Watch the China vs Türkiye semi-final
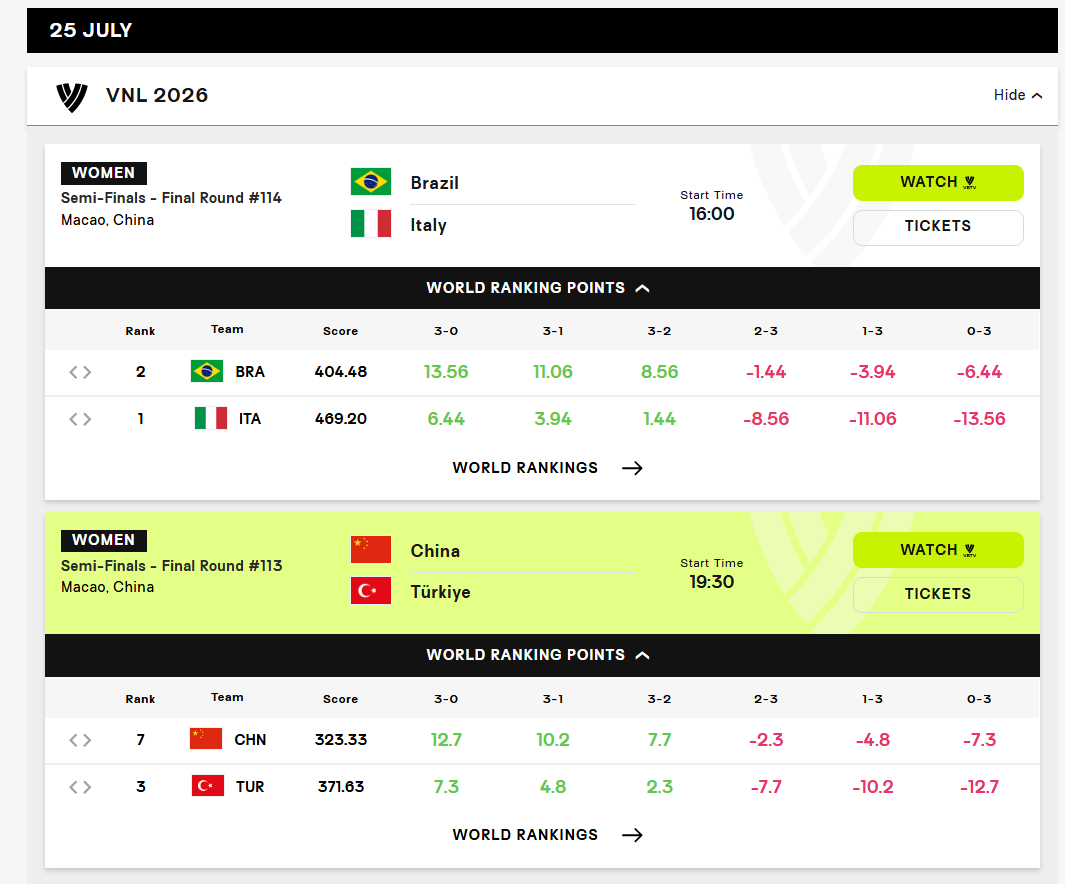The width and height of the screenshot is (1065, 884). click(938, 550)
